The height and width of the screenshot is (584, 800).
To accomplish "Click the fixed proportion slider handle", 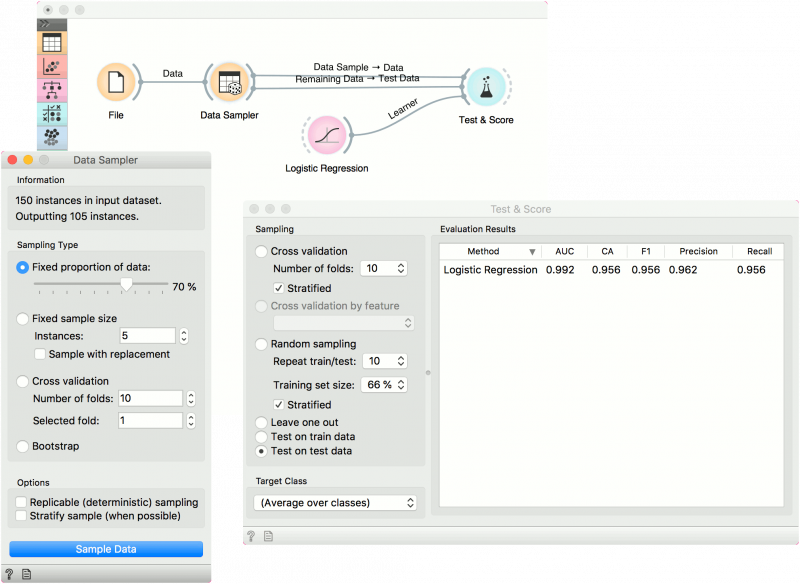I will pos(127,286).
